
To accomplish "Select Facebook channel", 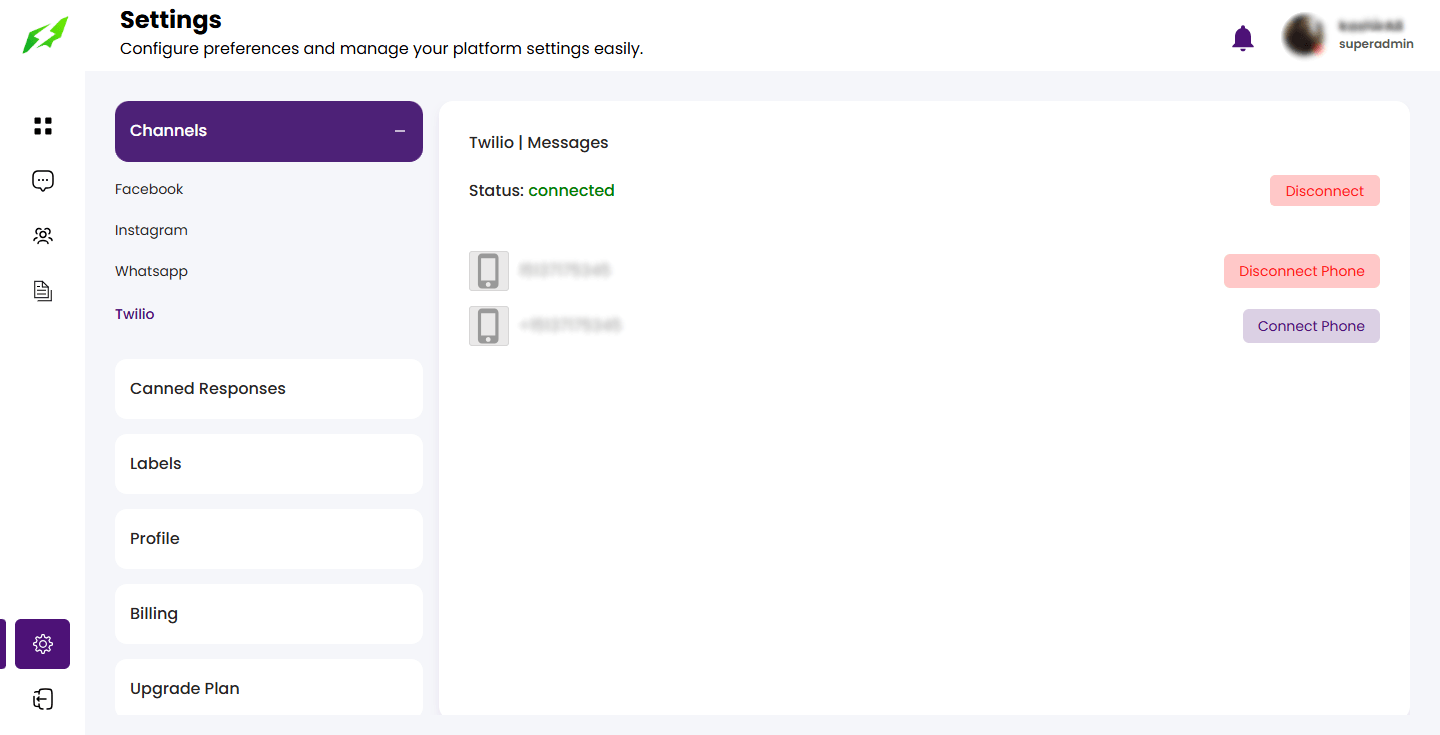I will [x=149, y=189].
